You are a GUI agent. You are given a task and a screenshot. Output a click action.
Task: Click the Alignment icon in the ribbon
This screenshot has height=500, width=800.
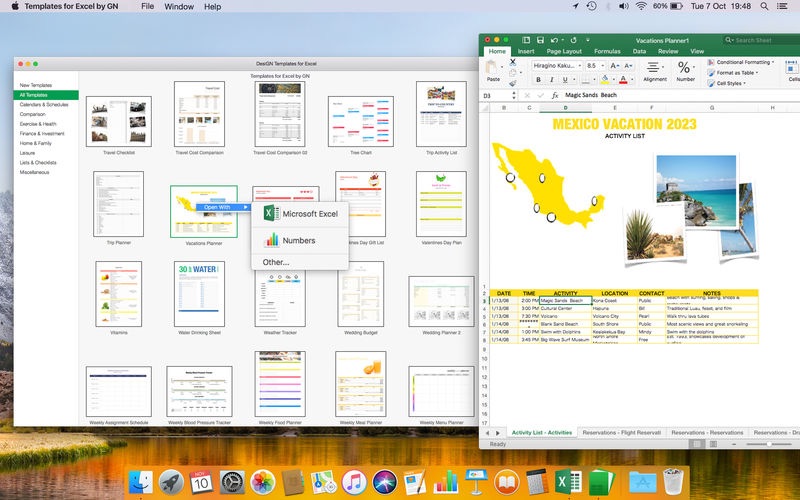[655, 67]
